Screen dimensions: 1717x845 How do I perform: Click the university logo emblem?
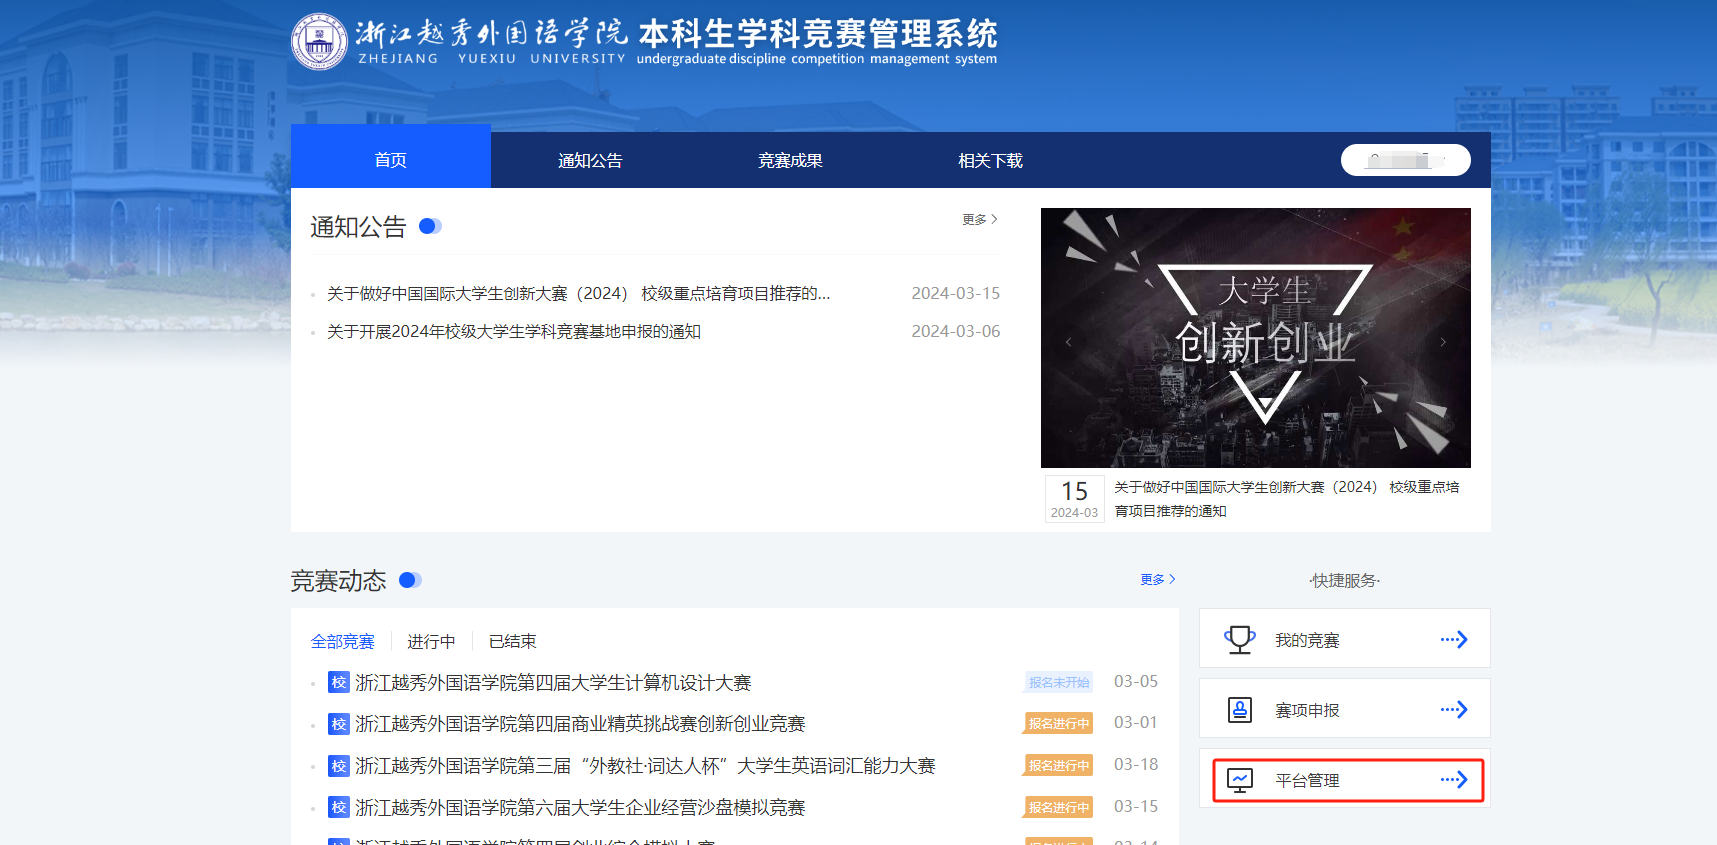[319, 42]
